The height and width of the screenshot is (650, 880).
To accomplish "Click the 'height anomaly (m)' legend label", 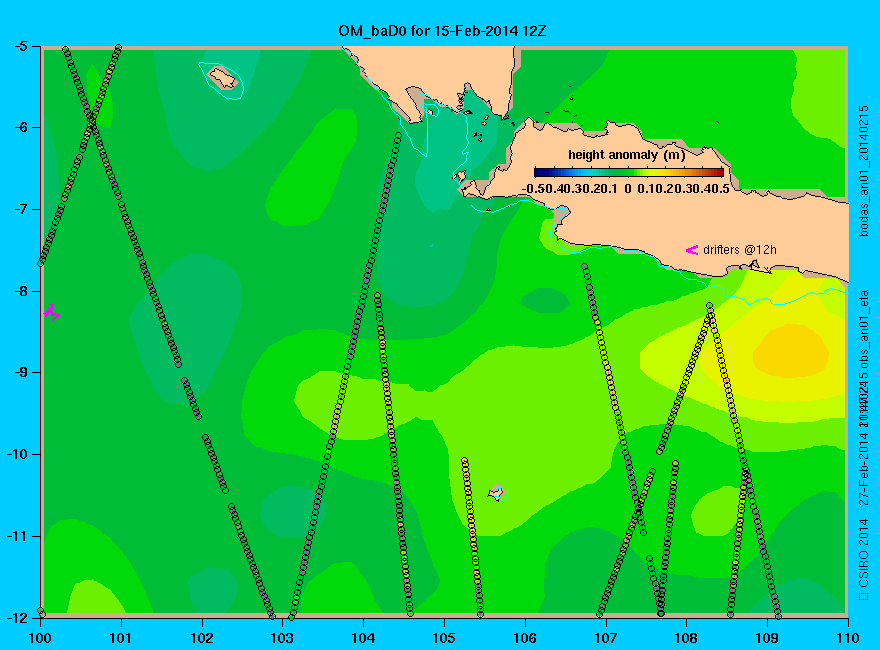I will pyautogui.click(x=626, y=155).
